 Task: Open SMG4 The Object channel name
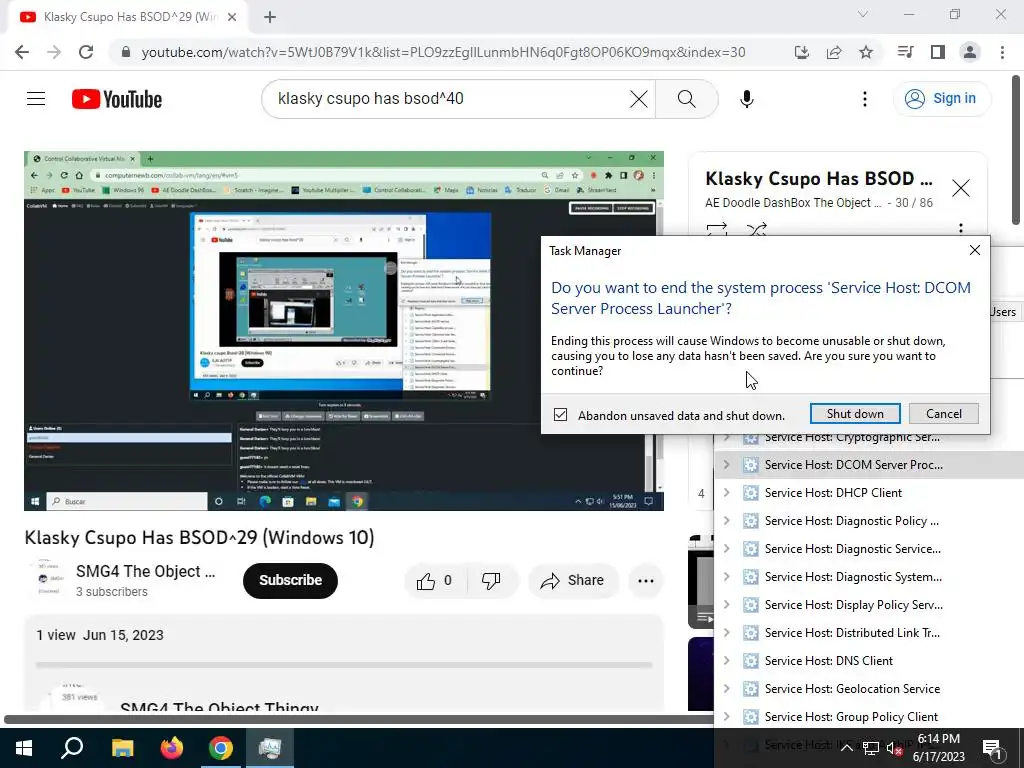pyautogui.click(x=146, y=571)
